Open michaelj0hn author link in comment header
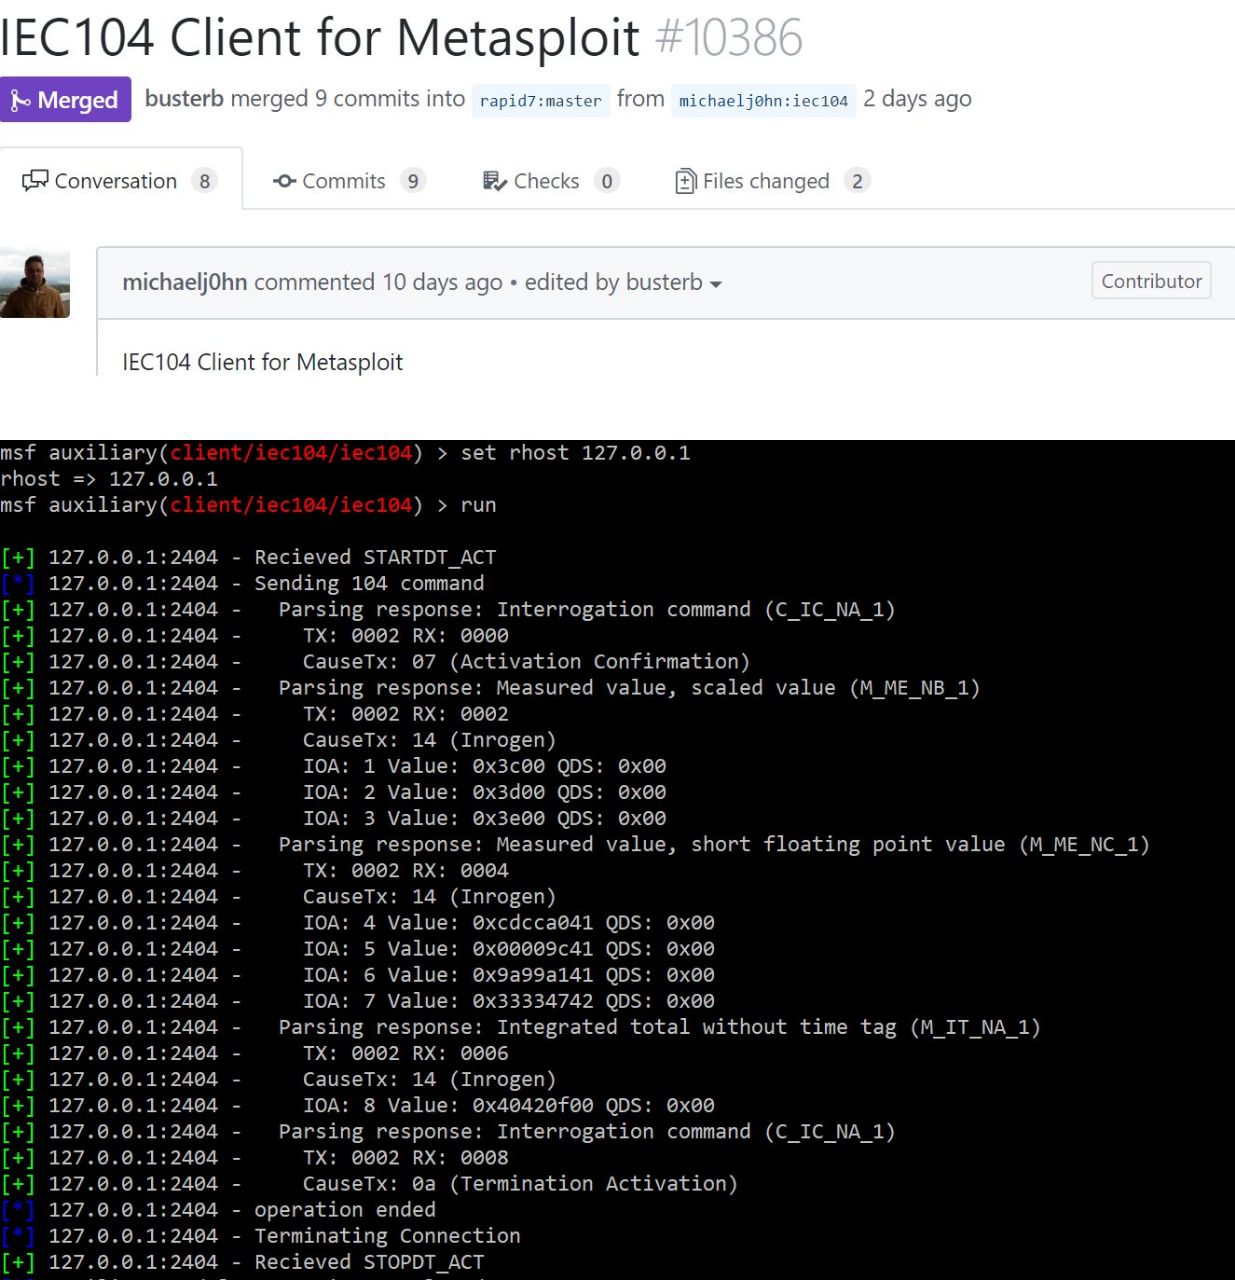 pyautogui.click(x=185, y=282)
